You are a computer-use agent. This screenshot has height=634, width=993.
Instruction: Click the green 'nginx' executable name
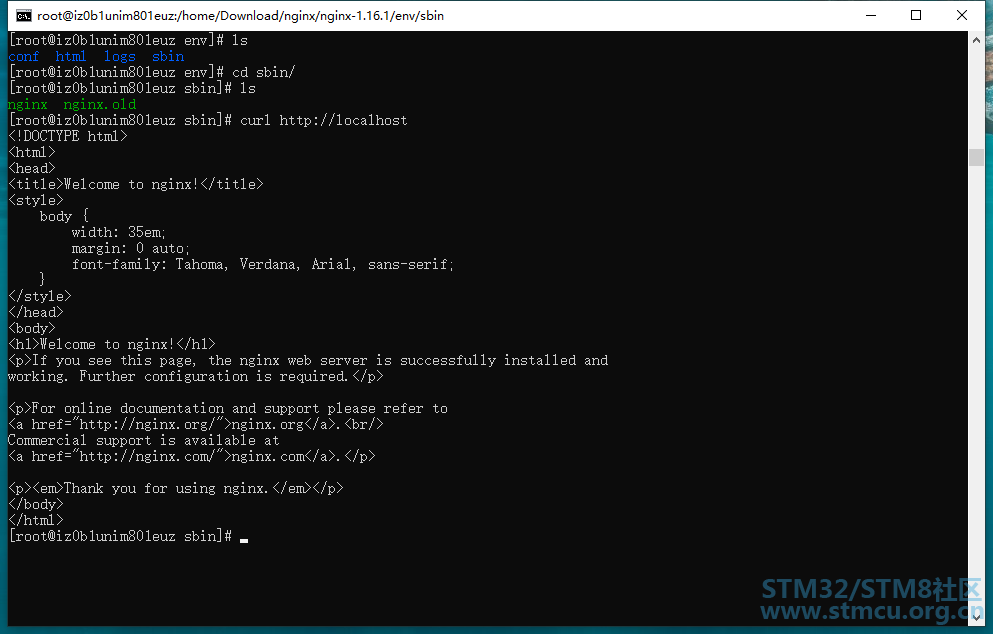tap(27, 105)
